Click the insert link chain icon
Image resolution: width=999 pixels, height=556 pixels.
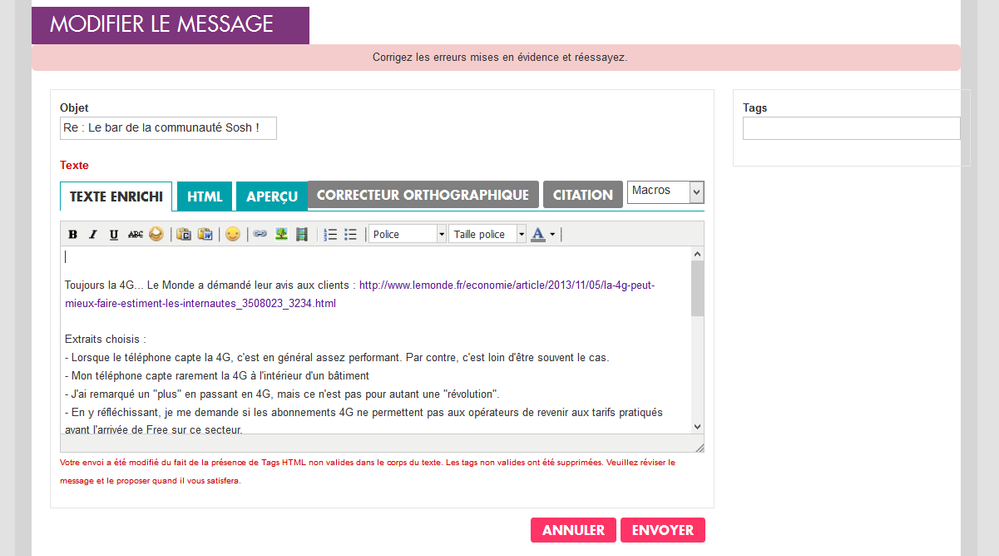click(260, 234)
